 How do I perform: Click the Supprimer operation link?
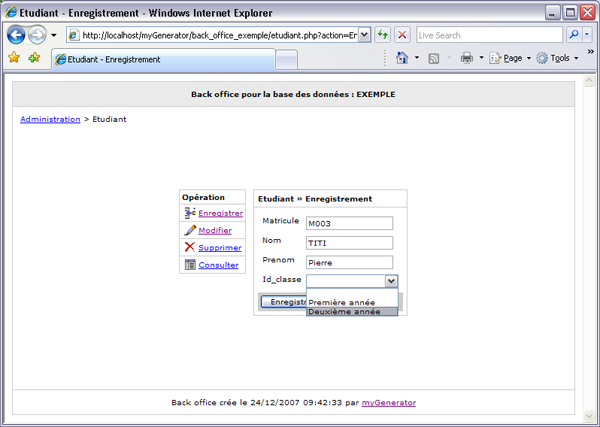219,247
